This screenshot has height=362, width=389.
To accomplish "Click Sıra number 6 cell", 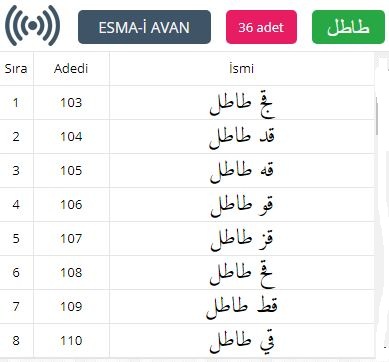I will [16, 273].
